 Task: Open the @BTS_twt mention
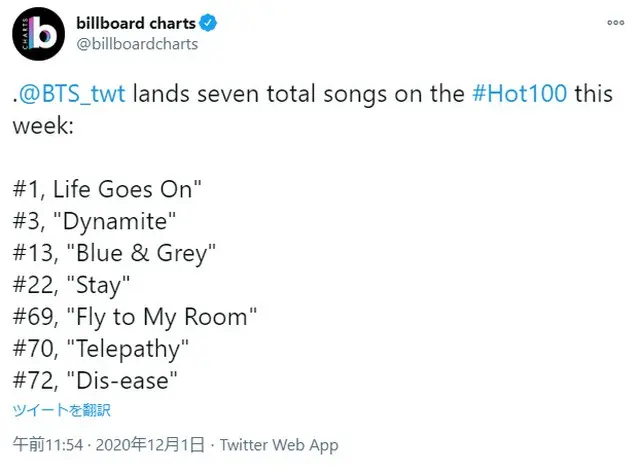[72, 94]
